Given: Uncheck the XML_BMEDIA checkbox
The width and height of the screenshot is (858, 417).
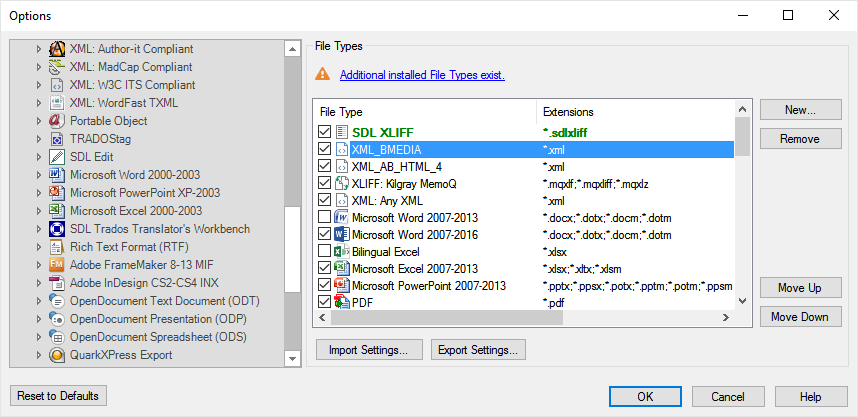Looking at the screenshot, I should pos(324,149).
